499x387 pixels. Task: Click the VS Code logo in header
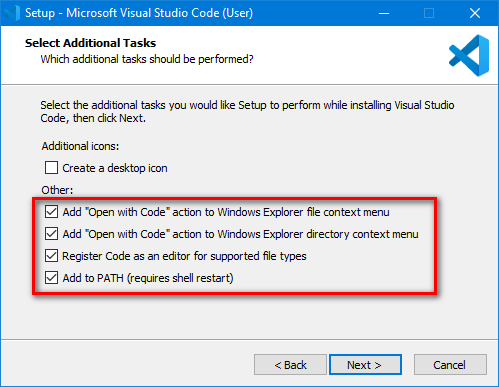469,55
